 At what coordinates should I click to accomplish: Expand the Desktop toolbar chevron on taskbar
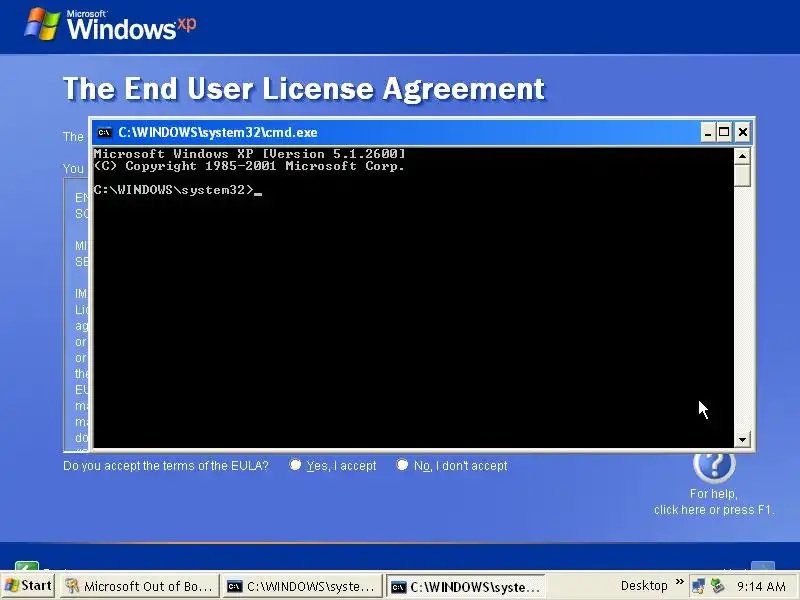click(680, 582)
